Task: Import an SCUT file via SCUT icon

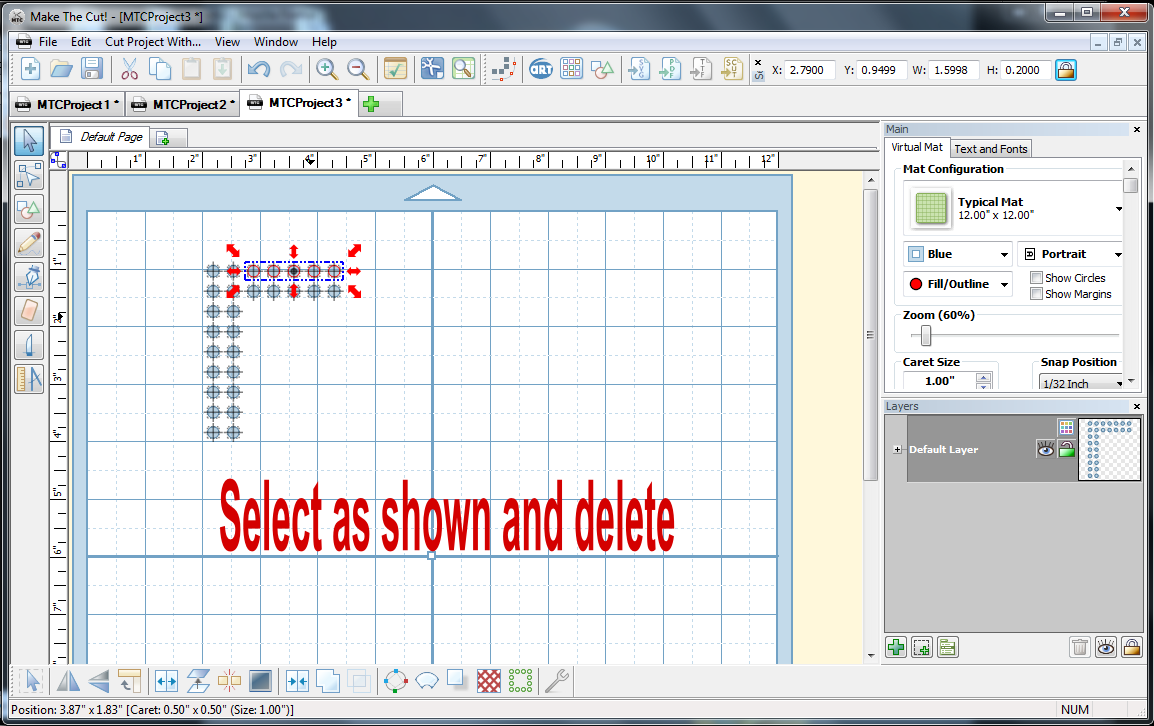Action: point(732,69)
